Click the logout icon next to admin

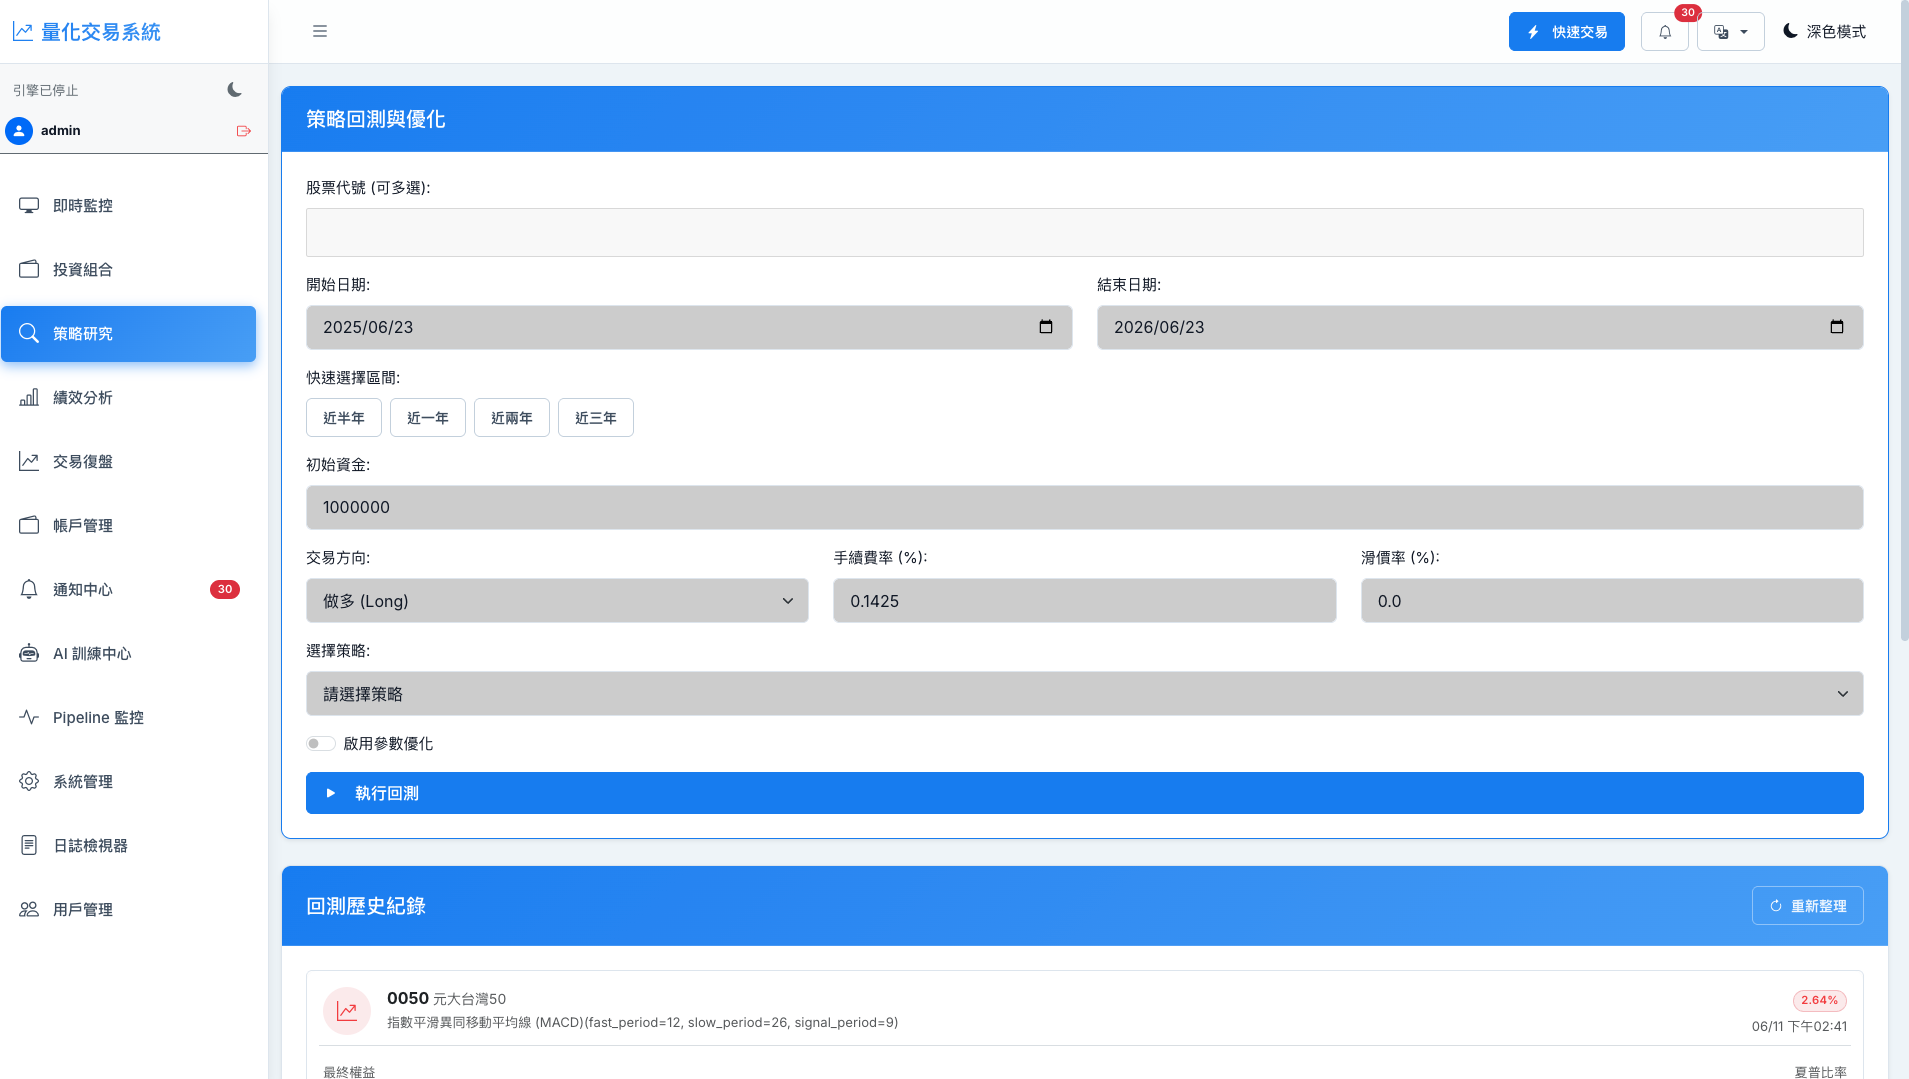(x=244, y=131)
